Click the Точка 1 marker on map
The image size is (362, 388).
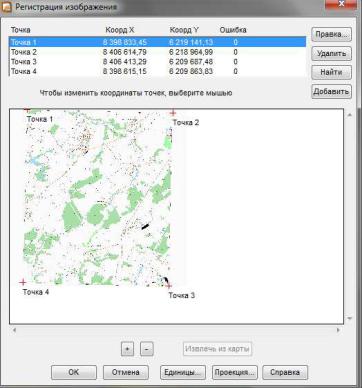[x=28, y=110]
